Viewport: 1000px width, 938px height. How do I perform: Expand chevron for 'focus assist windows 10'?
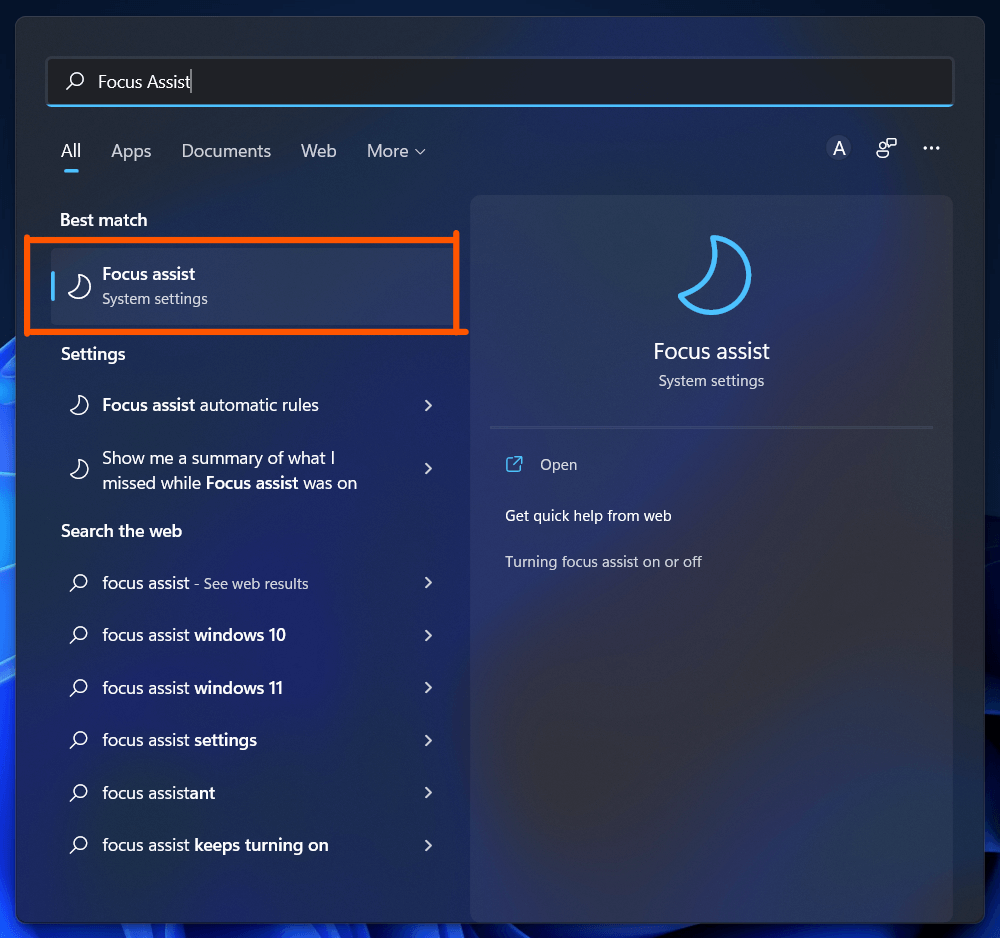pos(429,635)
